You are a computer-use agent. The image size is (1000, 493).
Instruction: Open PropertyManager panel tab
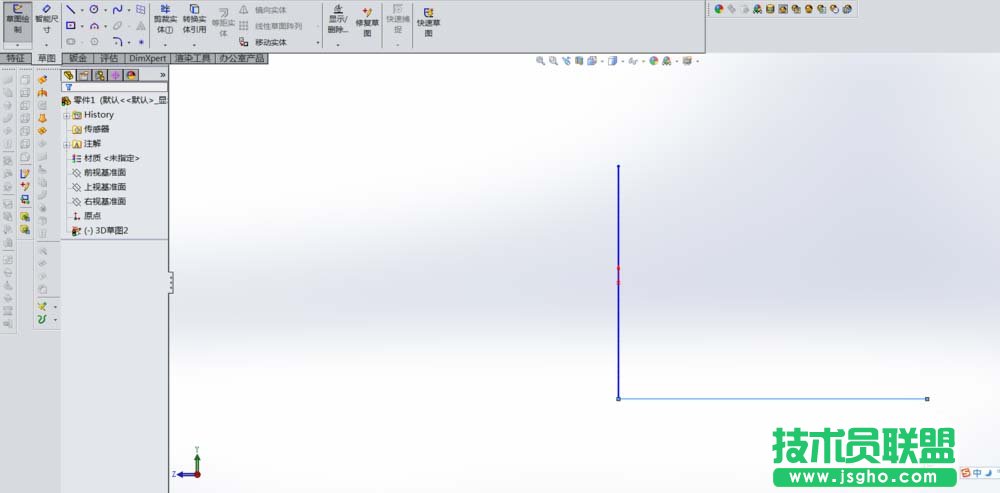[x=84, y=75]
